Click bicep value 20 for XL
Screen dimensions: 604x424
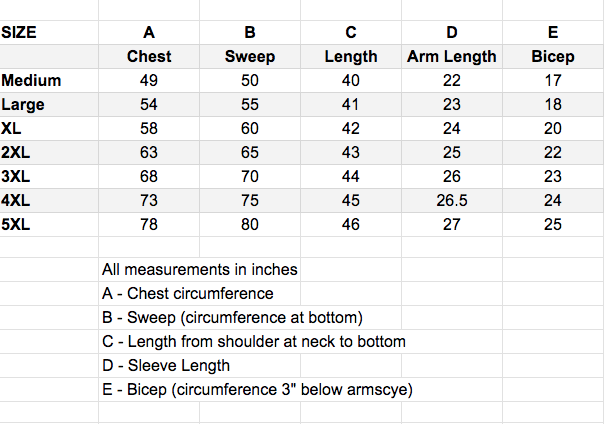[552, 128]
